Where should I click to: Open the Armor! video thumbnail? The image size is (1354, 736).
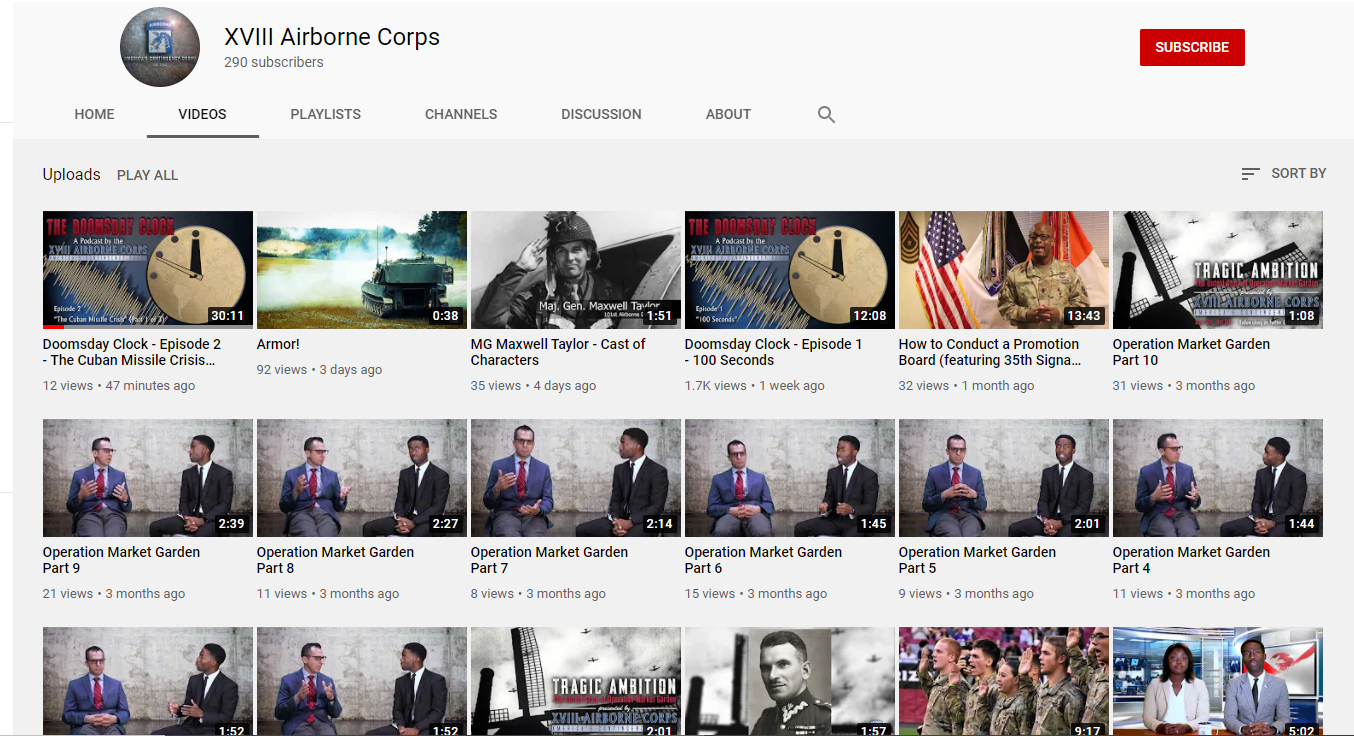[x=362, y=270]
